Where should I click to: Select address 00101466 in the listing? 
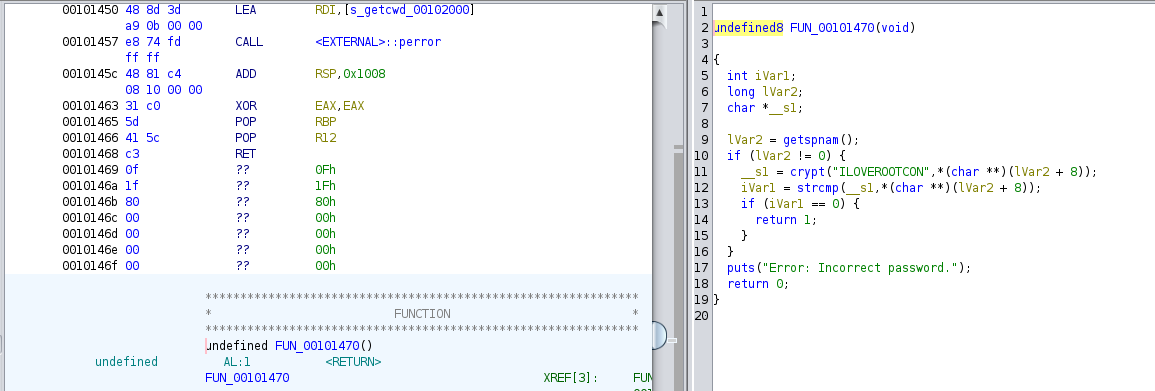tap(90, 138)
